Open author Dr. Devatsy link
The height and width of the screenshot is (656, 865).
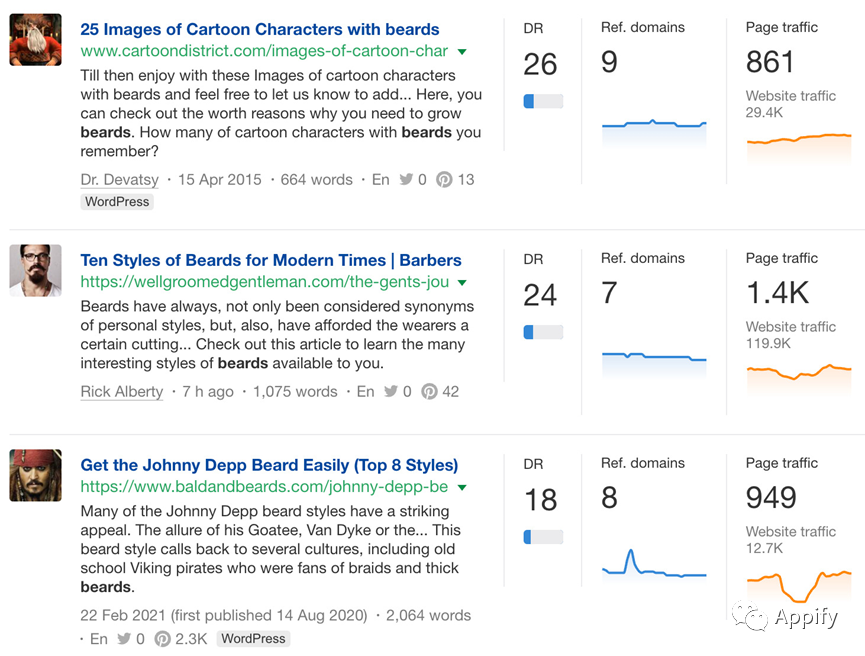(120, 180)
